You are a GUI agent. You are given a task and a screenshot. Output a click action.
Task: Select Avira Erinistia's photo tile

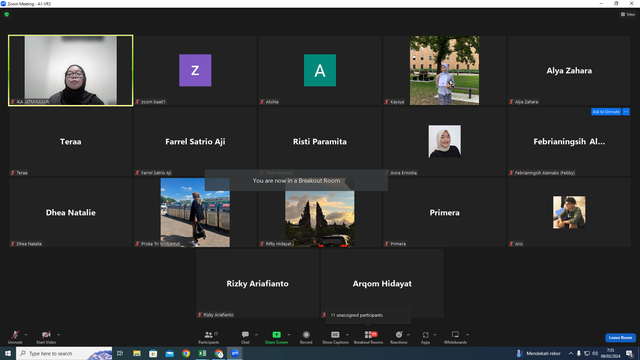pyautogui.click(x=444, y=141)
